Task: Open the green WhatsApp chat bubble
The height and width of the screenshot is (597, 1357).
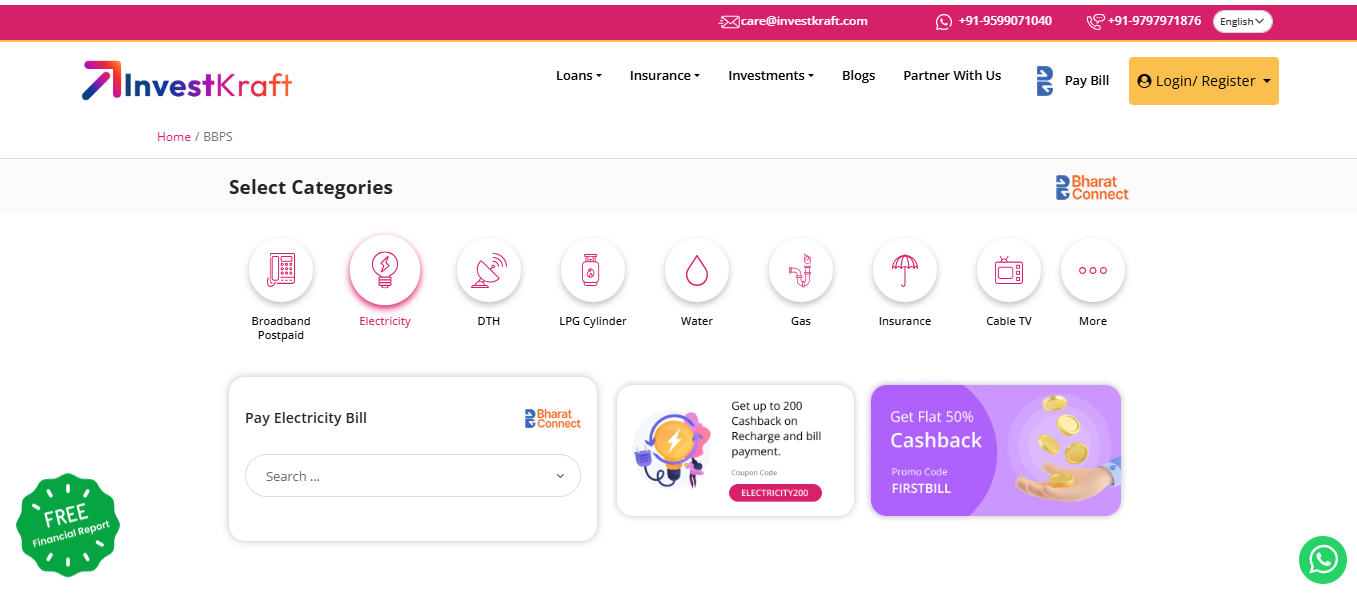Action: point(1323,559)
